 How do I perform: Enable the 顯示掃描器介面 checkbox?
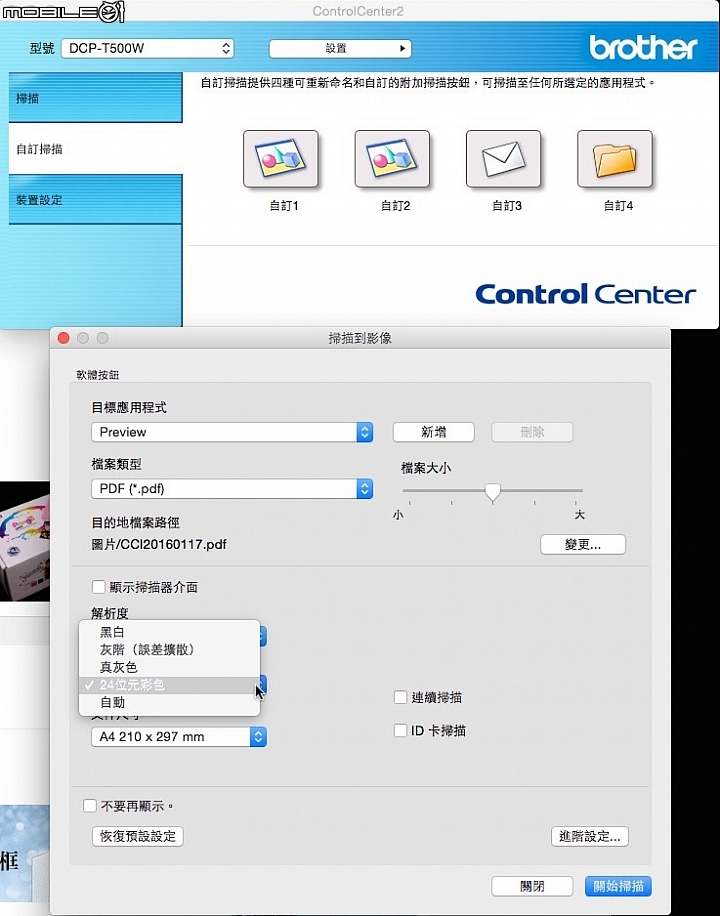pos(99,587)
